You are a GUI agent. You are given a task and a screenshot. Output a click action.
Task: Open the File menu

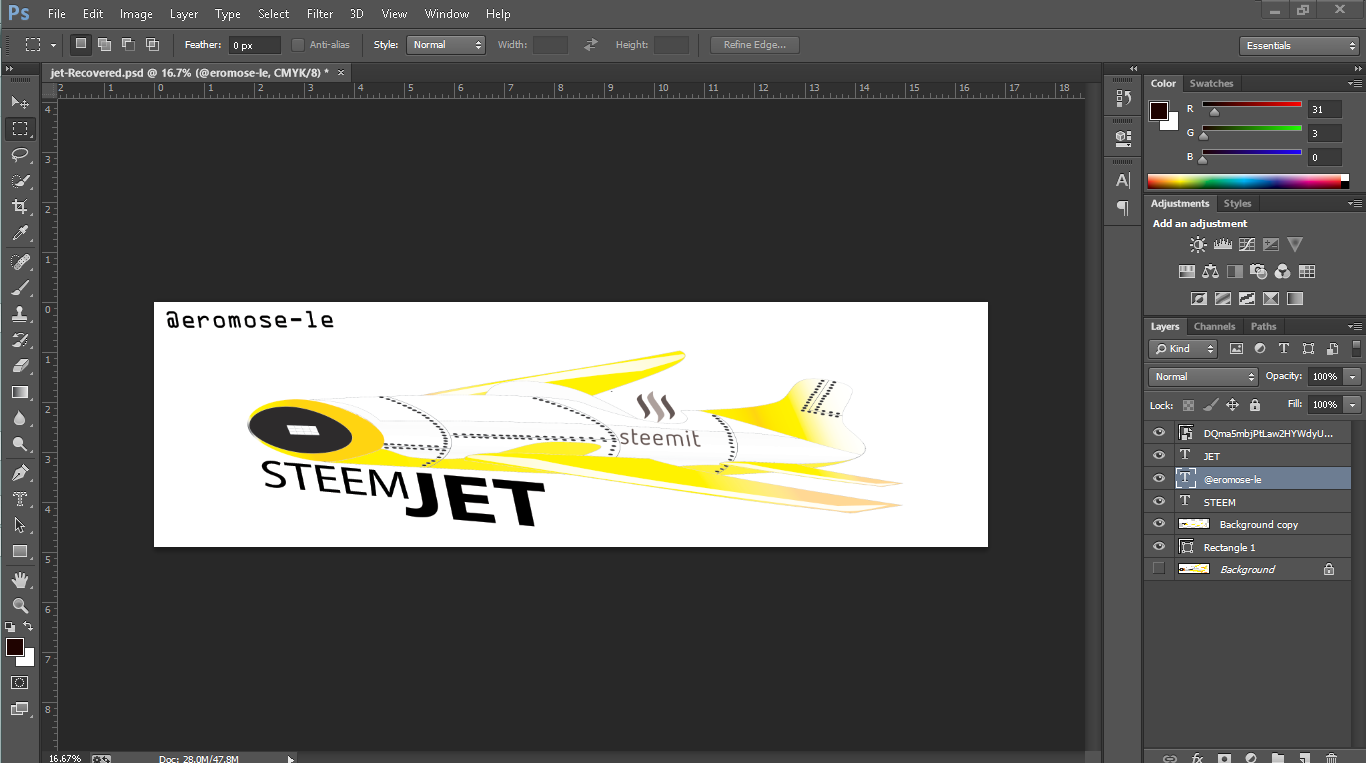point(56,14)
